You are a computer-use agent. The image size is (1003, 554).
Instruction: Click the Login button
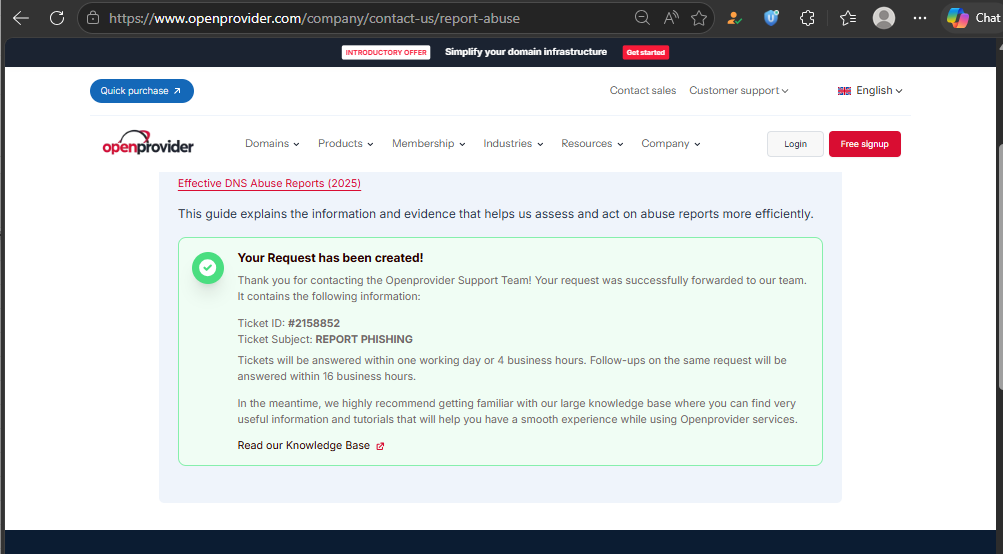tap(795, 144)
